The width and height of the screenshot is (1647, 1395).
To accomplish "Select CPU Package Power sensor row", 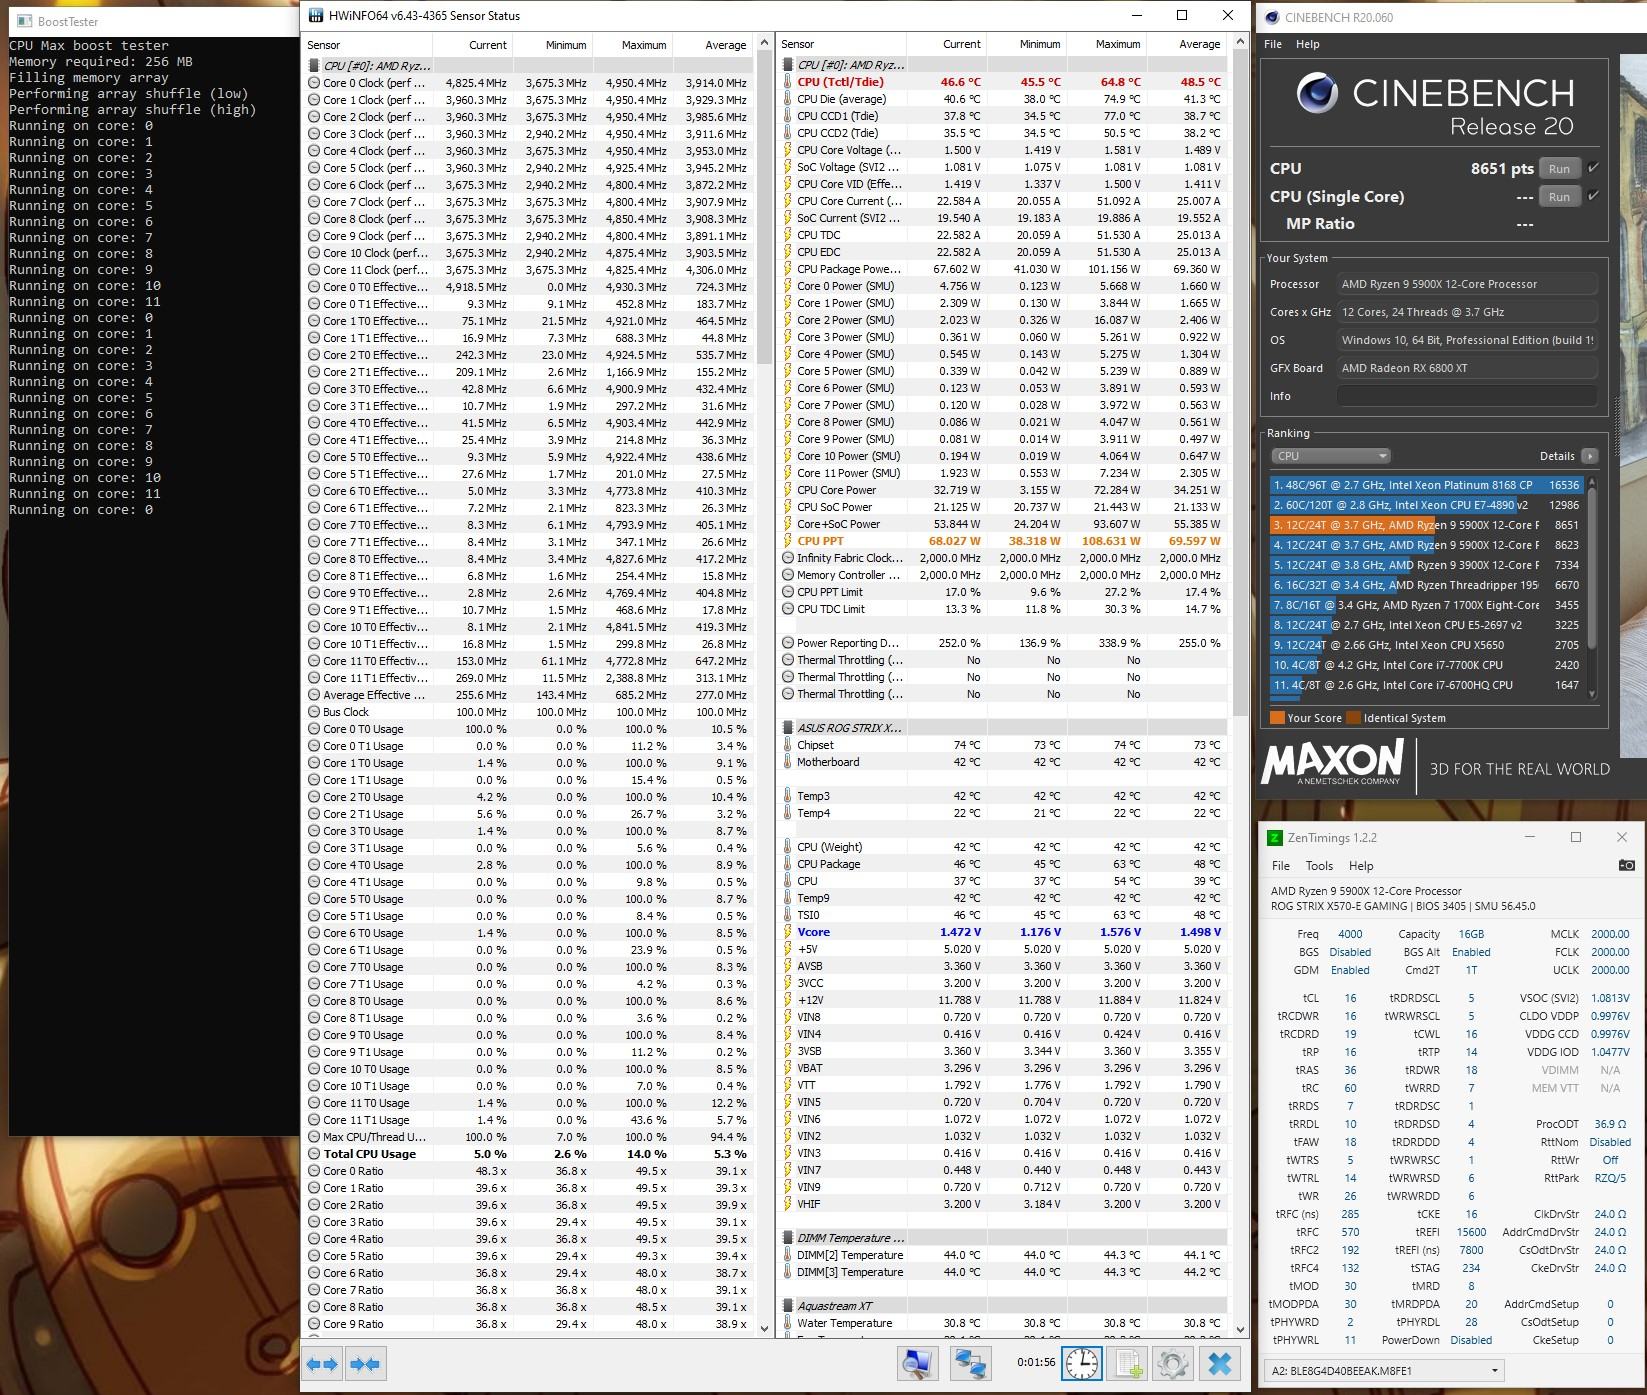I will [x=1003, y=269].
